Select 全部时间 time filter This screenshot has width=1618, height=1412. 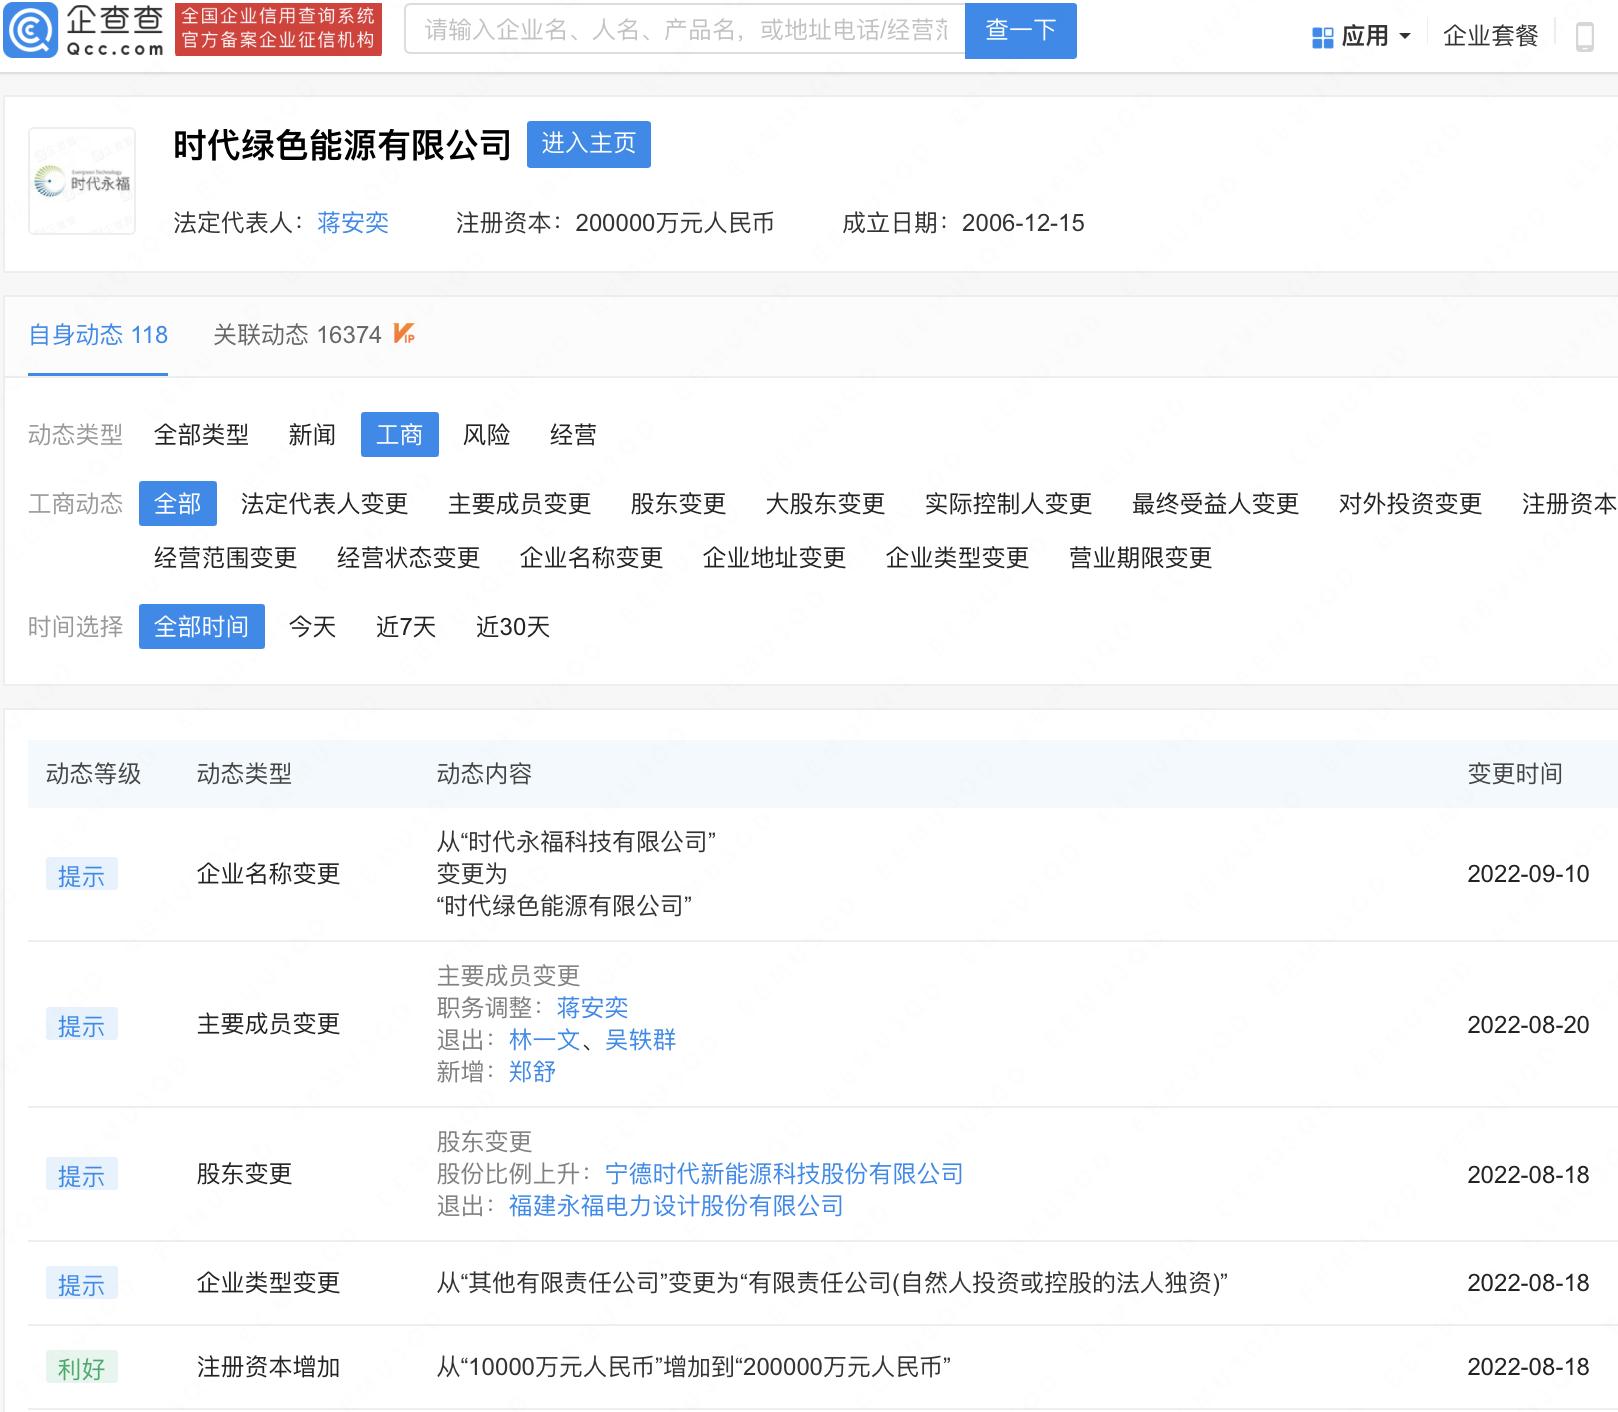202,626
